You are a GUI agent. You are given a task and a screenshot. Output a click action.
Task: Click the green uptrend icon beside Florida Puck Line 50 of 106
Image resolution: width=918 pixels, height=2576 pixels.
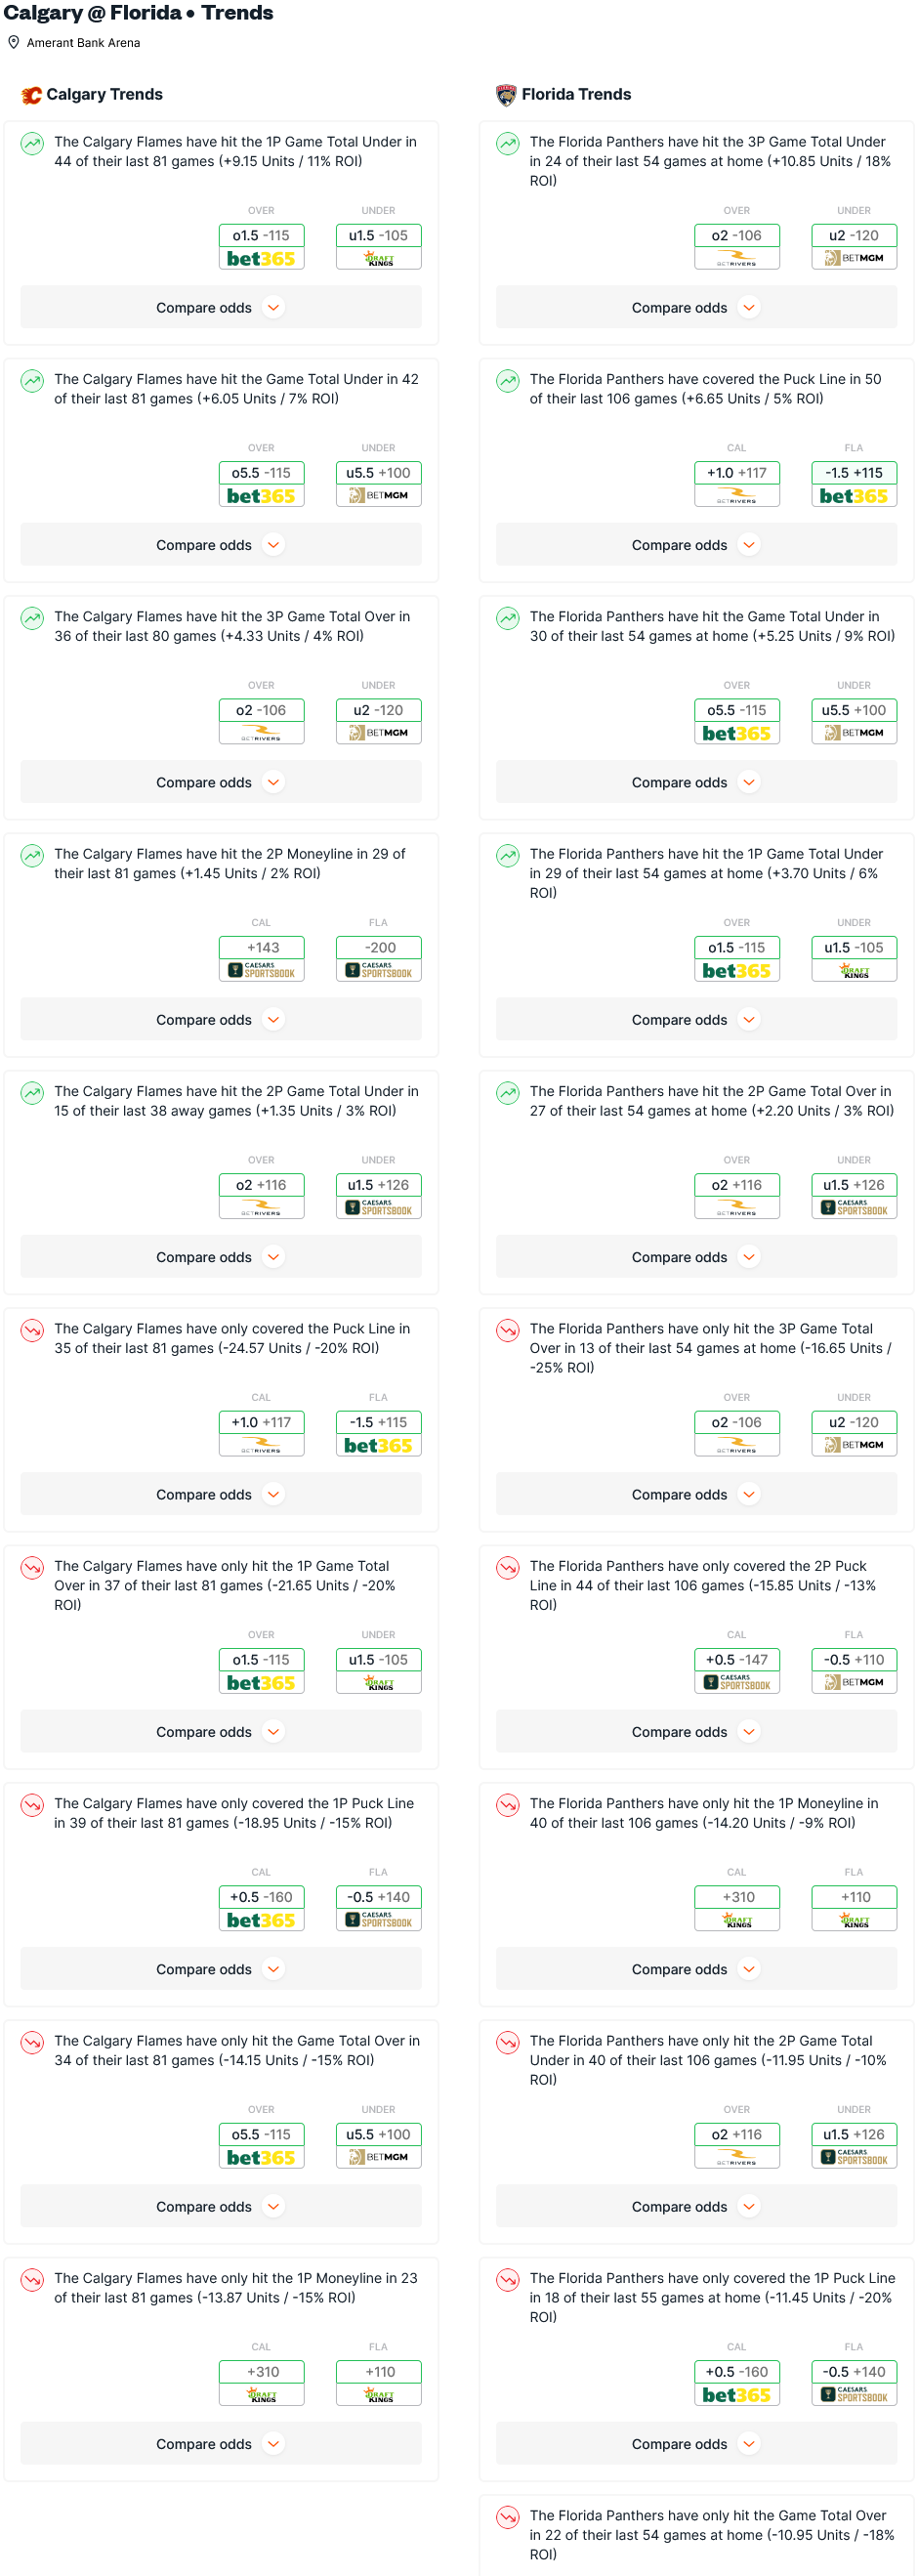[x=508, y=381]
